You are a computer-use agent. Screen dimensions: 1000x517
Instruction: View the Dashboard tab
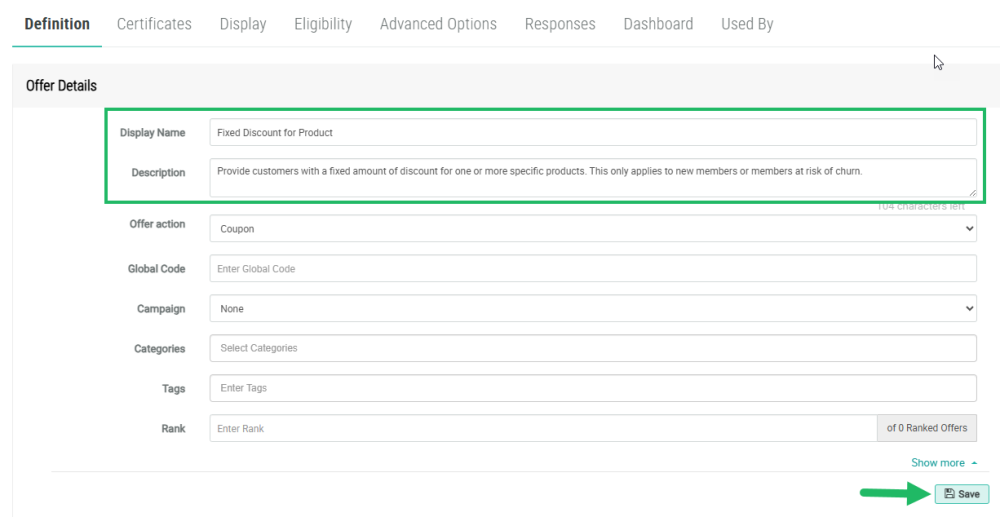[658, 24]
